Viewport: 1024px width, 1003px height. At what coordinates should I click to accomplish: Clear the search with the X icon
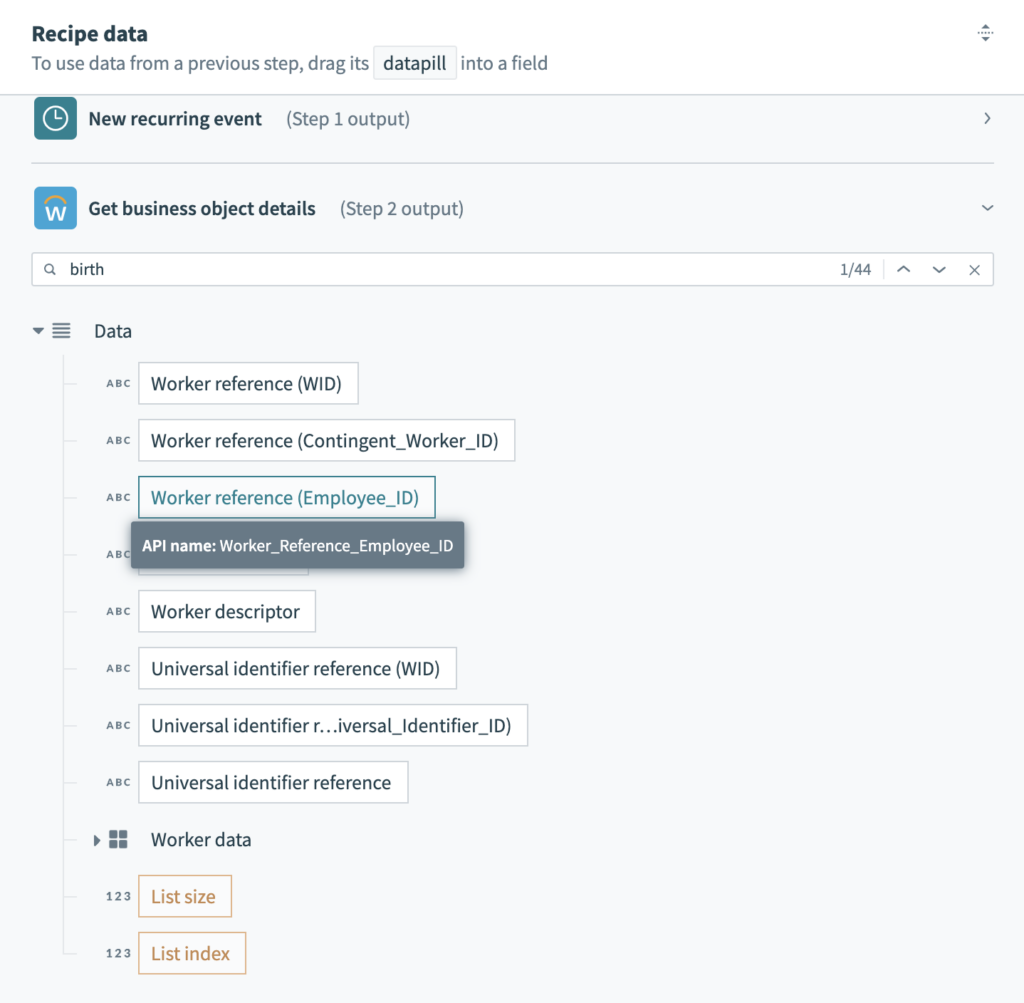tap(975, 268)
